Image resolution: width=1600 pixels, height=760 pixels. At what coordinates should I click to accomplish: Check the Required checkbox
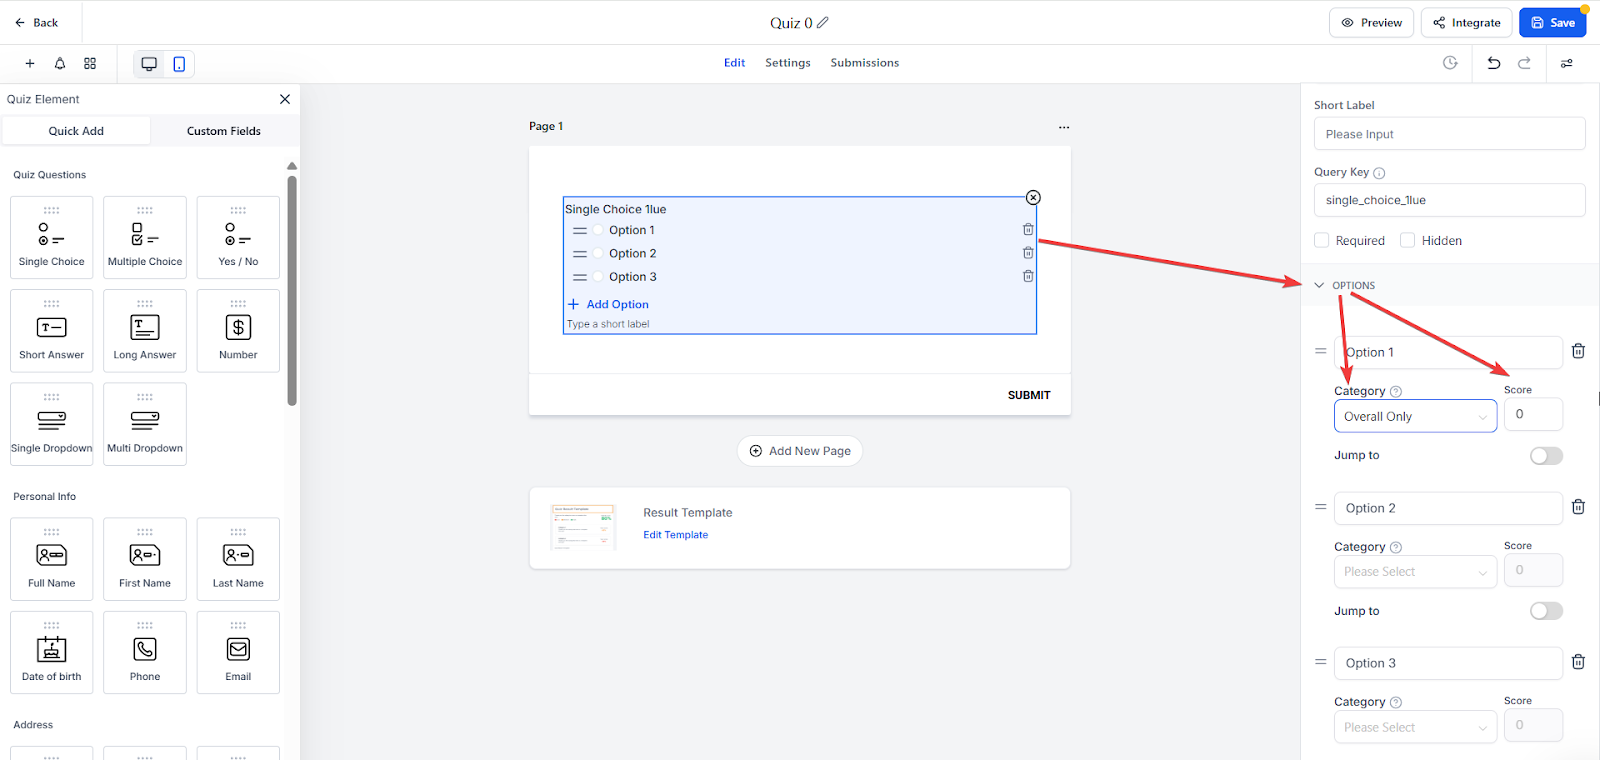[x=1322, y=240]
